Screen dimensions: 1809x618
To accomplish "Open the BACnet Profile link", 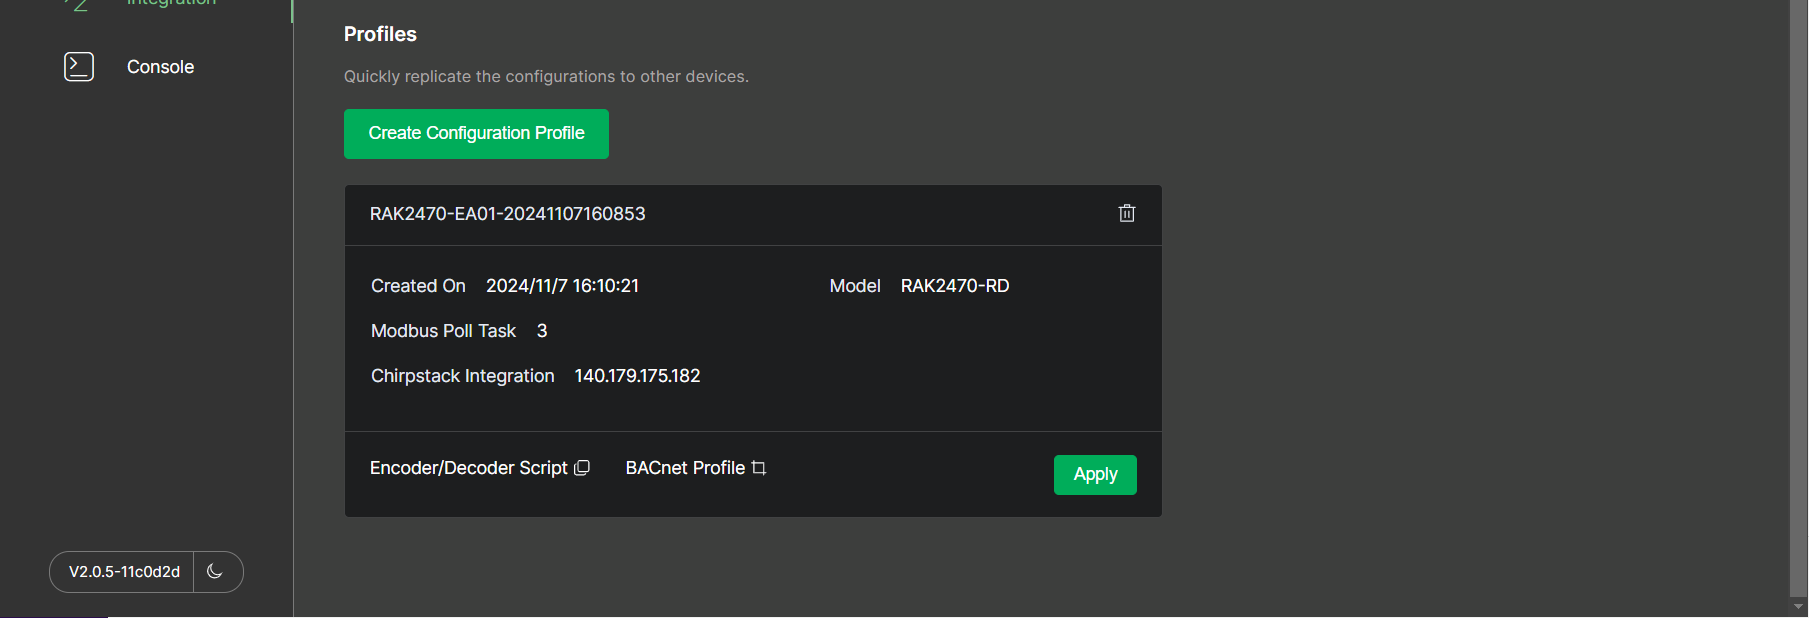I will click(x=685, y=468).
